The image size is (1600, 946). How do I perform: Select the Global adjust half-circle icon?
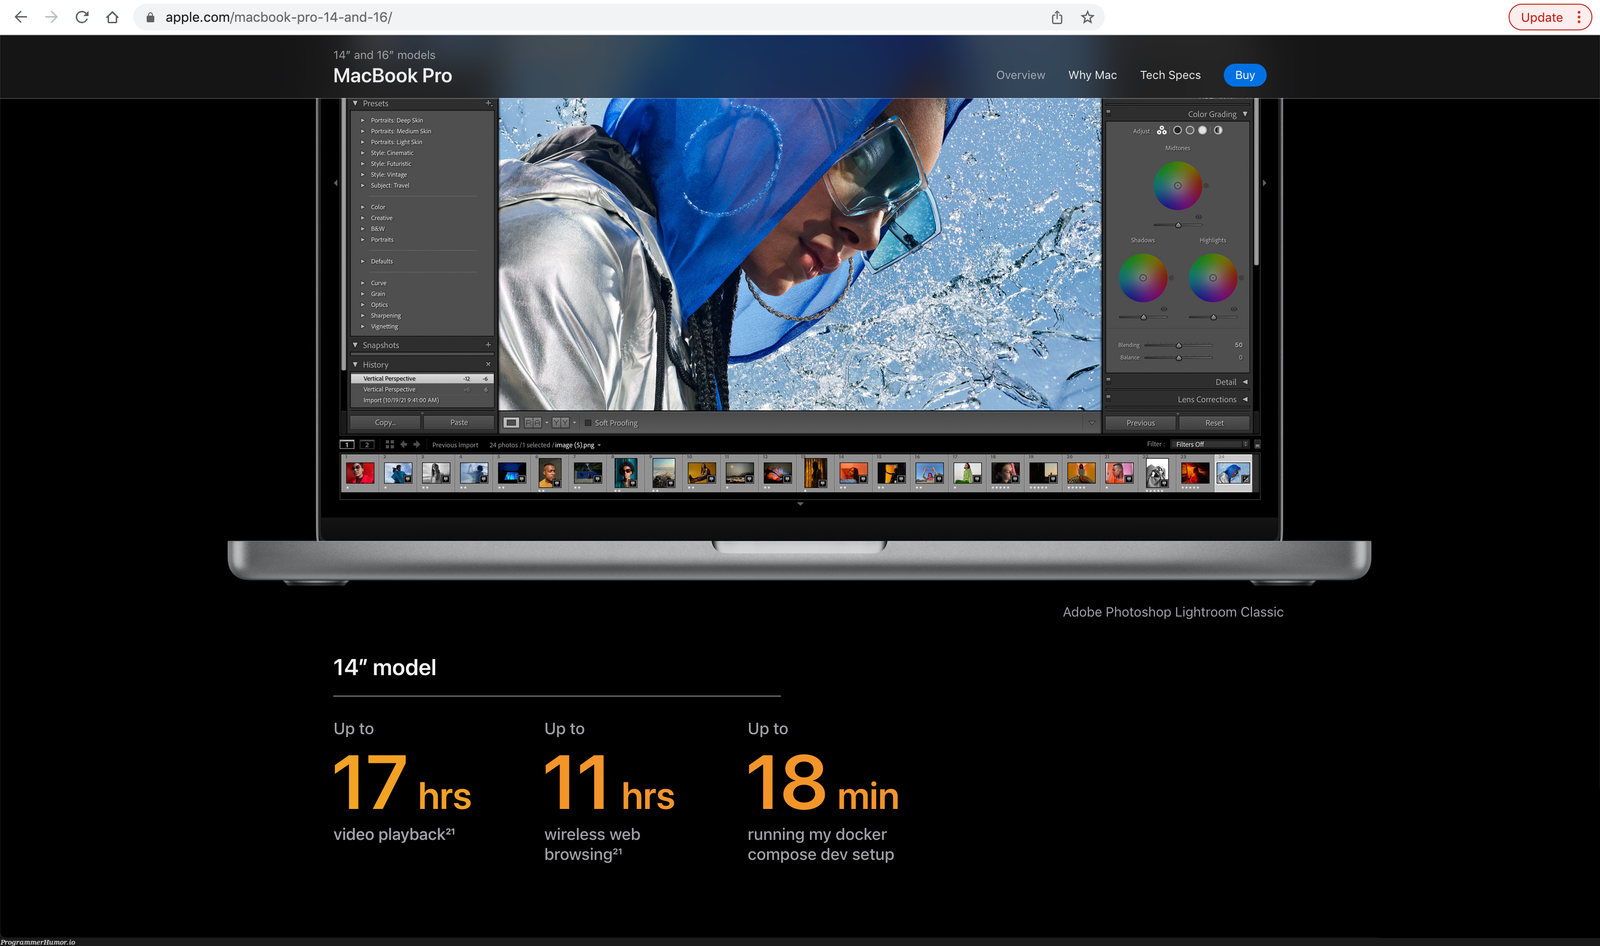tap(1218, 130)
